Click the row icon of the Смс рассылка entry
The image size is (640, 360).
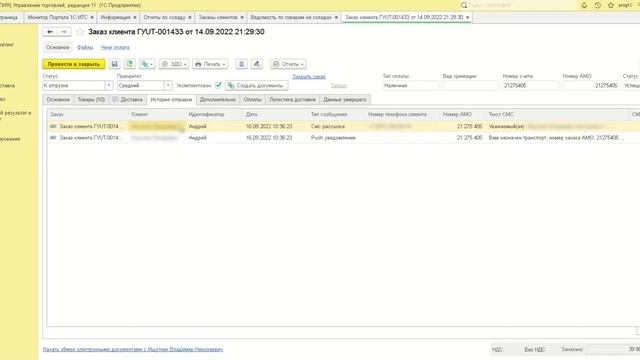[53, 127]
